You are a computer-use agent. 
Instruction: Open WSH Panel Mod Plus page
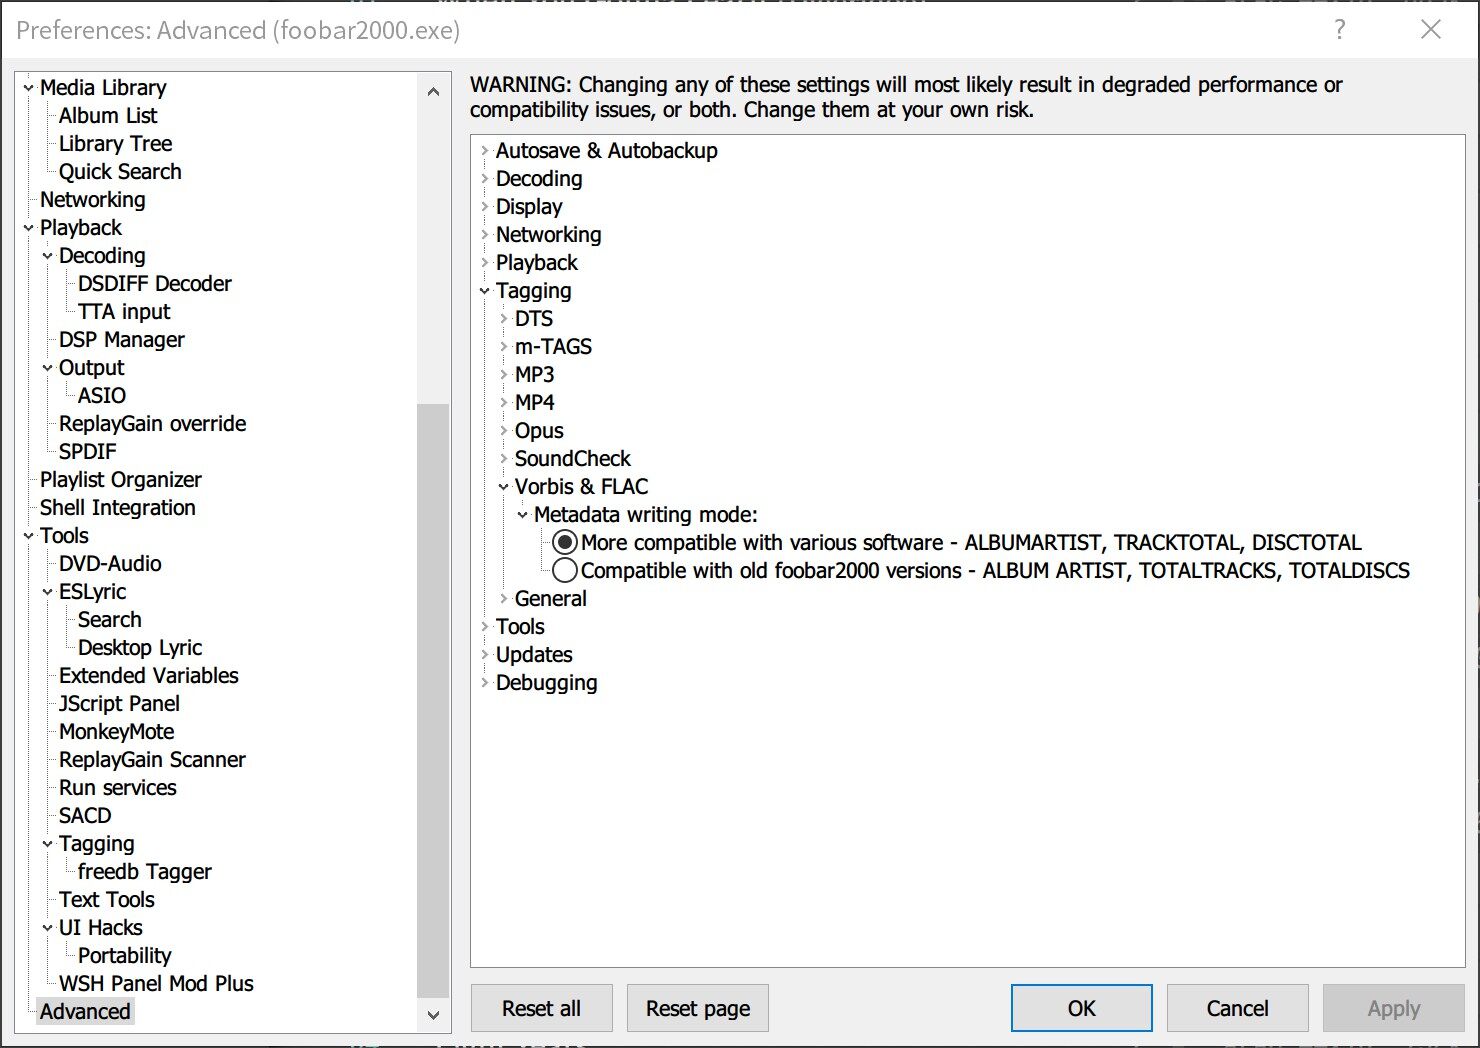point(156,984)
